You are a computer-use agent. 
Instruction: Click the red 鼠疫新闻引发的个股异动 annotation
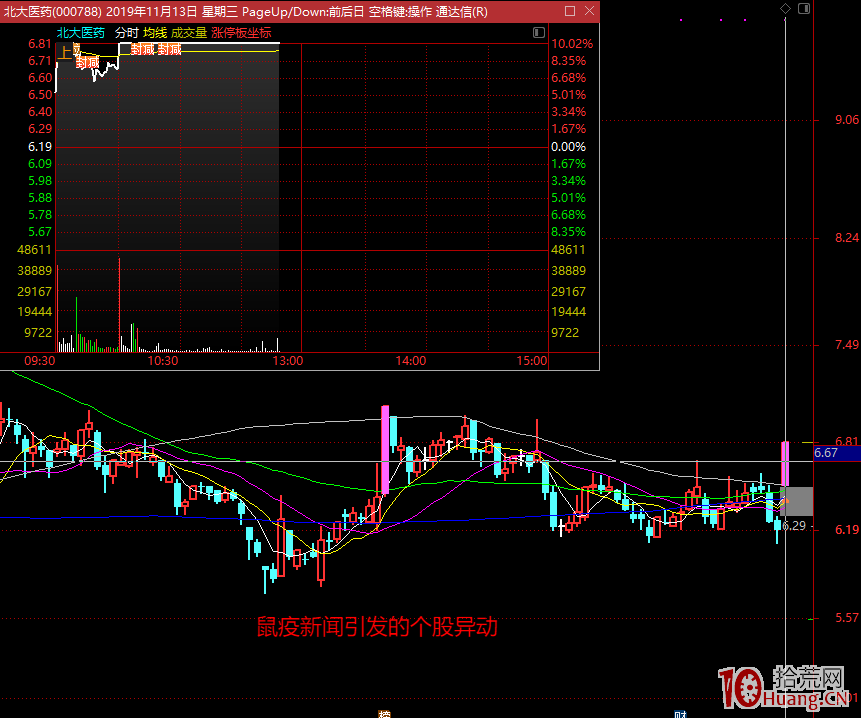[x=377, y=627]
